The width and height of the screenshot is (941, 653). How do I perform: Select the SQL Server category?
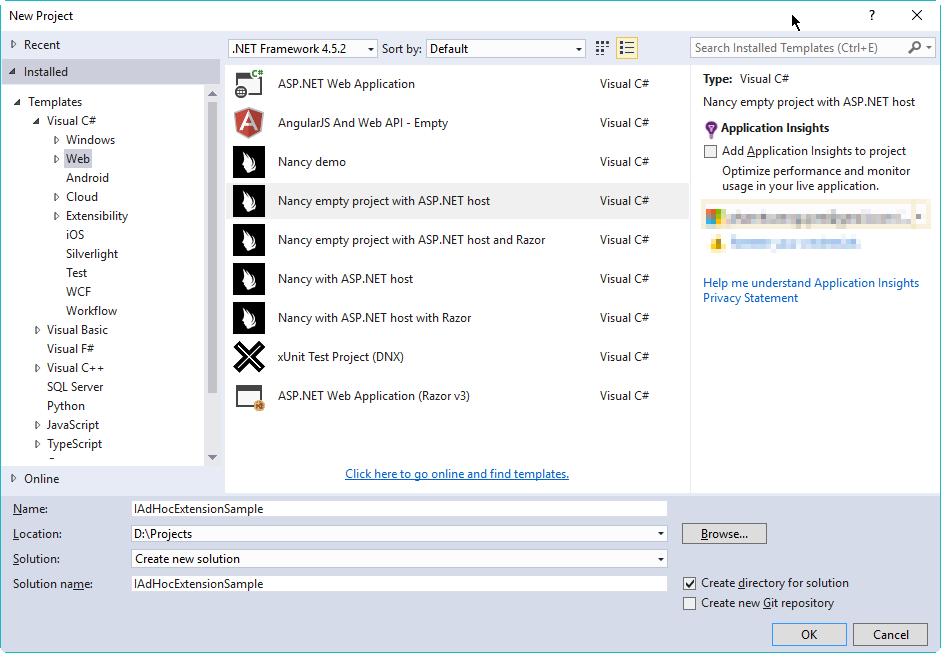click(x=75, y=387)
